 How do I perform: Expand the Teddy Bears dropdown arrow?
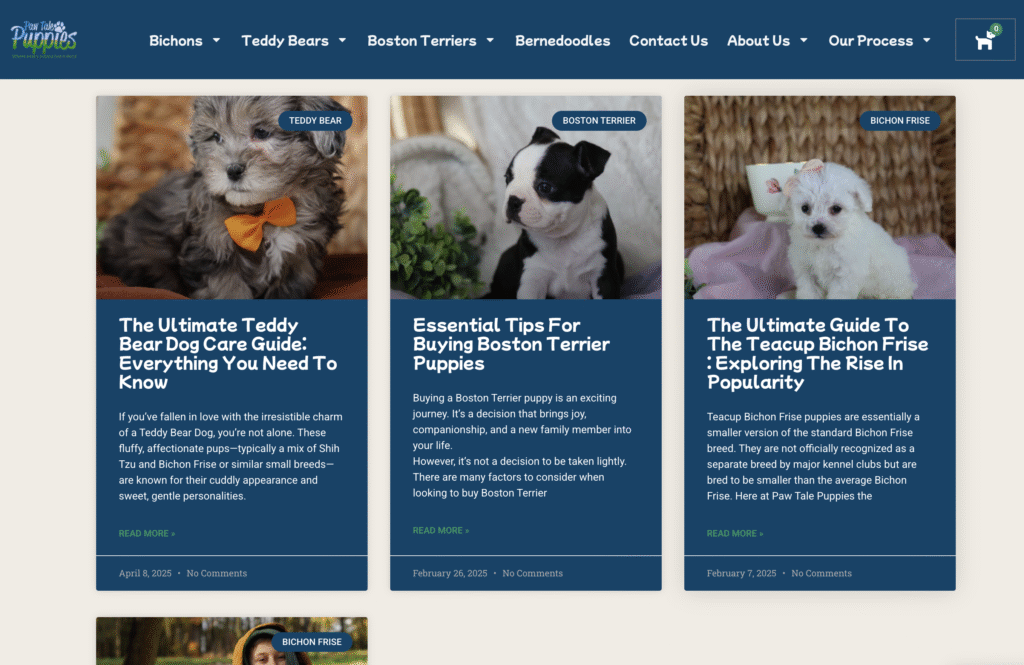pyautogui.click(x=342, y=41)
